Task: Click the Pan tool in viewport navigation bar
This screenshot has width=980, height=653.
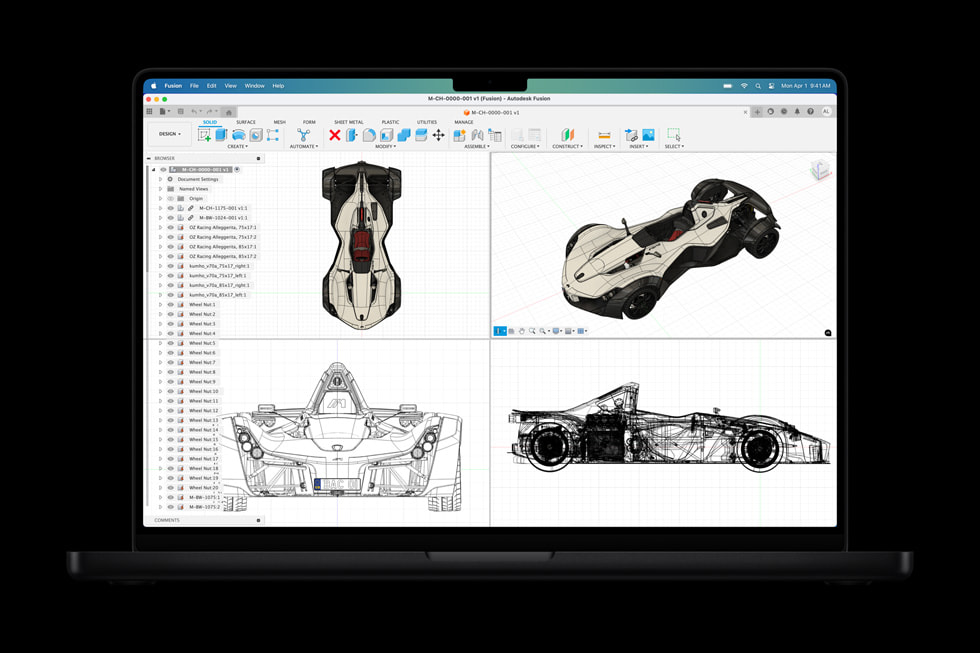Action: 521,330
